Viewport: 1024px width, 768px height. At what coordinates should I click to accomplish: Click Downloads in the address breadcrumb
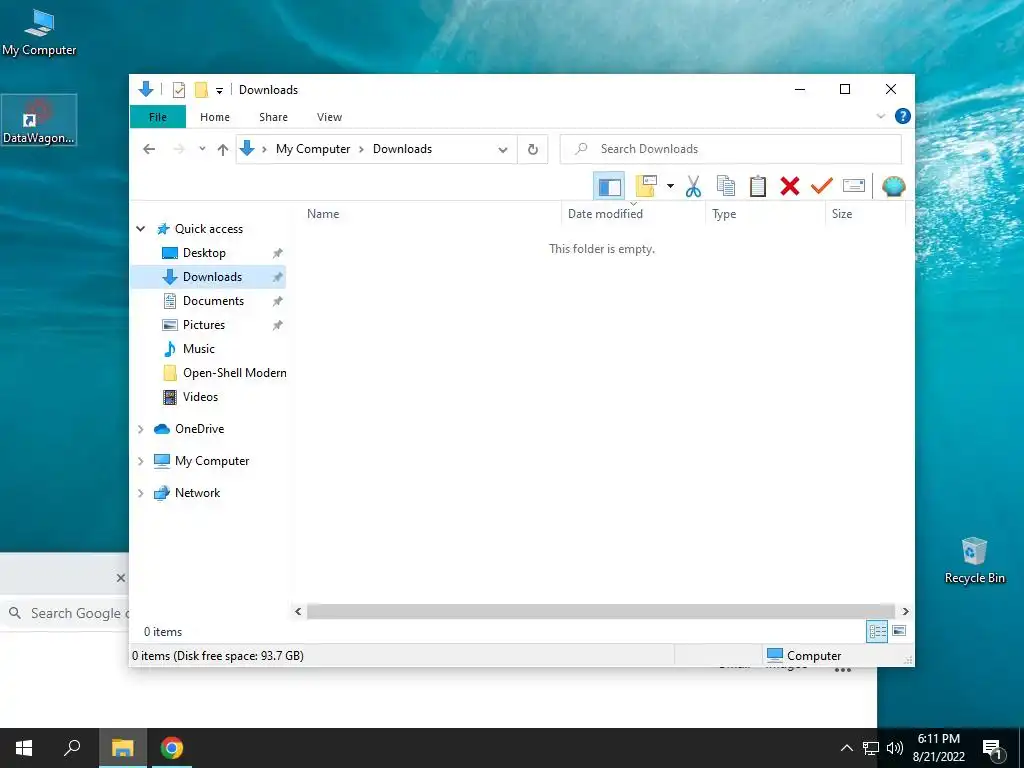pos(402,149)
